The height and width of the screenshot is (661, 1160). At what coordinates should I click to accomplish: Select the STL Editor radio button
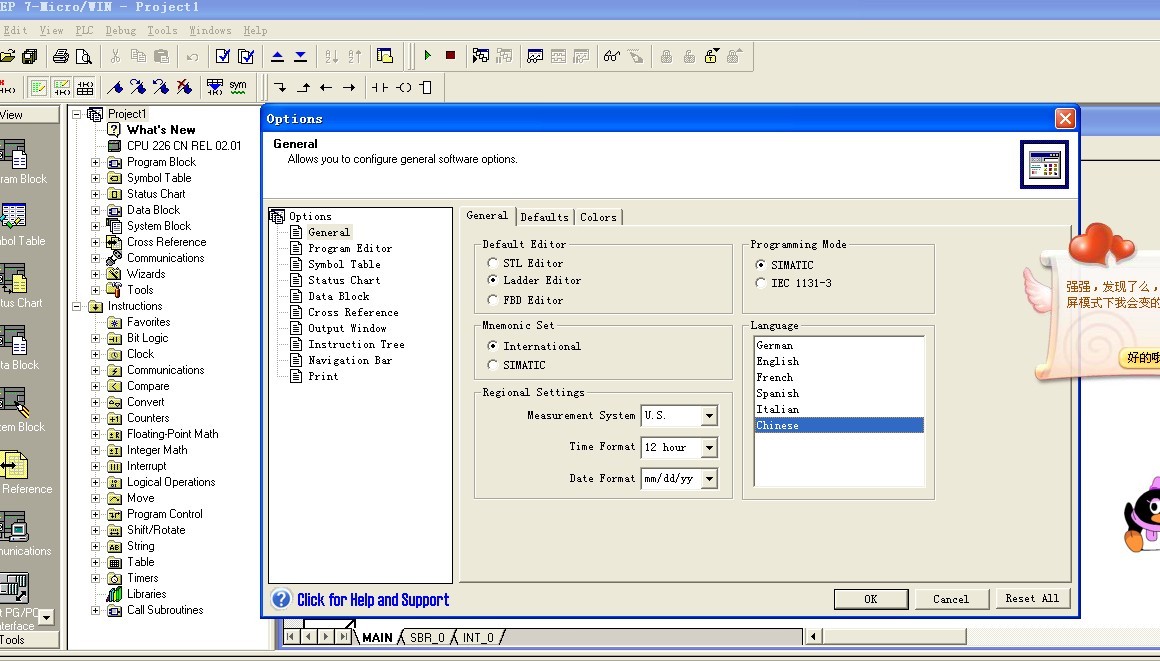coord(493,263)
